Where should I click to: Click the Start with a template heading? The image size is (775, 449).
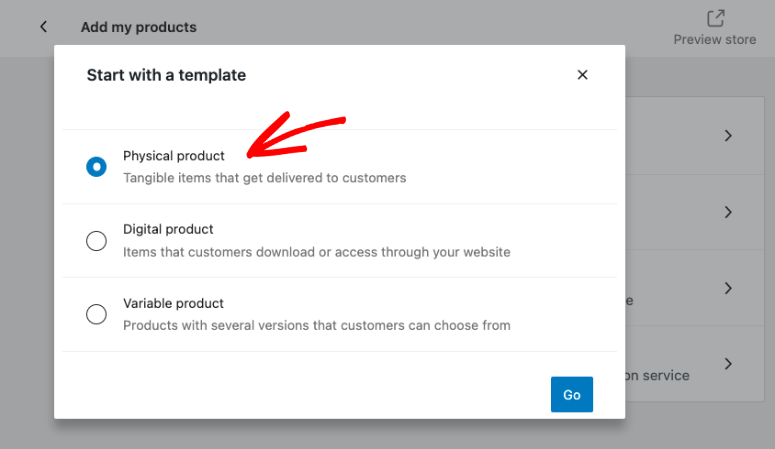pos(166,75)
